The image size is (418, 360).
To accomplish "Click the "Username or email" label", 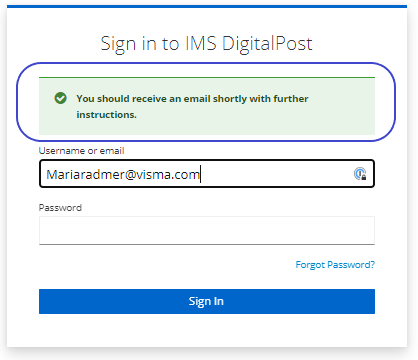I will pyautogui.click(x=81, y=151).
